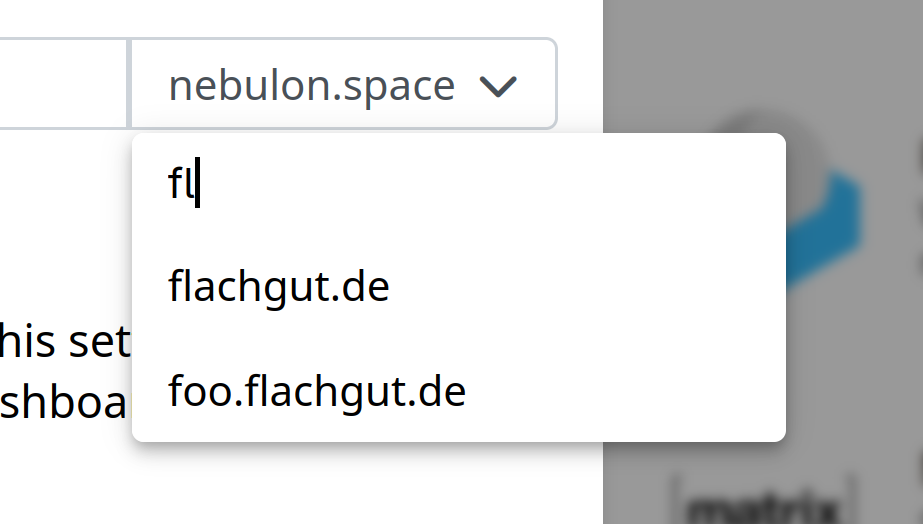Viewport: 923px width, 524px height.
Task: Focus the domain filter field containing "fl"
Action: tap(459, 183)
